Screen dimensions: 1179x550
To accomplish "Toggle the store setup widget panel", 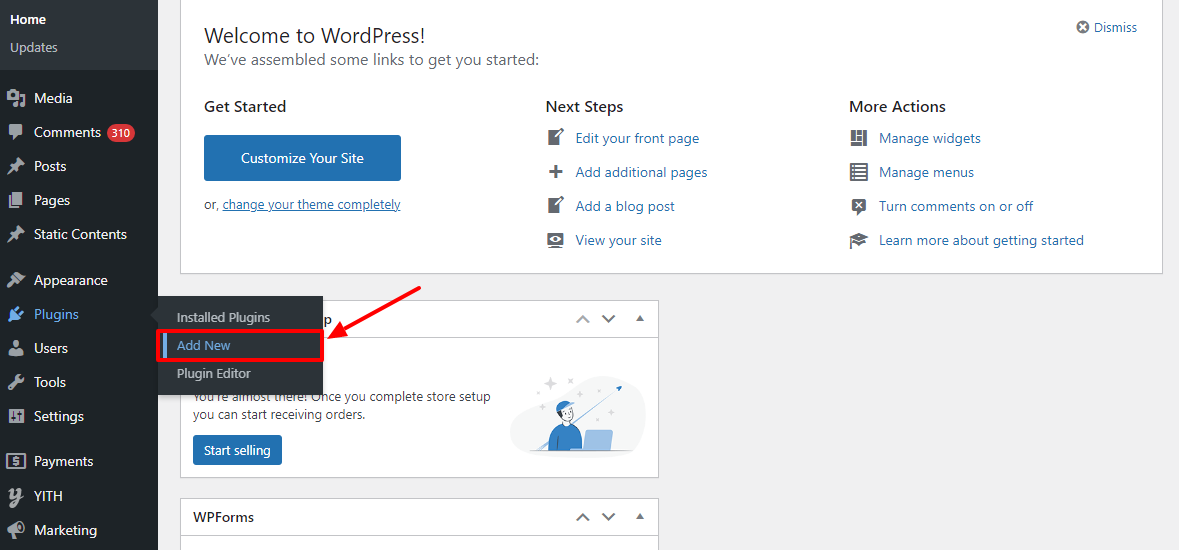I will [640, 319].
